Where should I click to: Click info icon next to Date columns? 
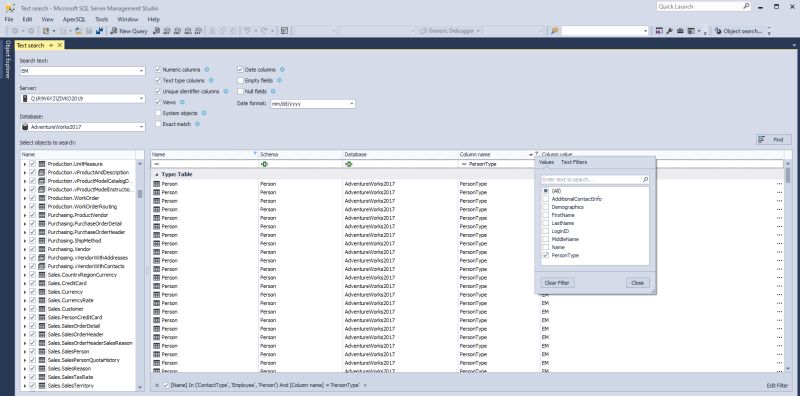coord(282,69)
